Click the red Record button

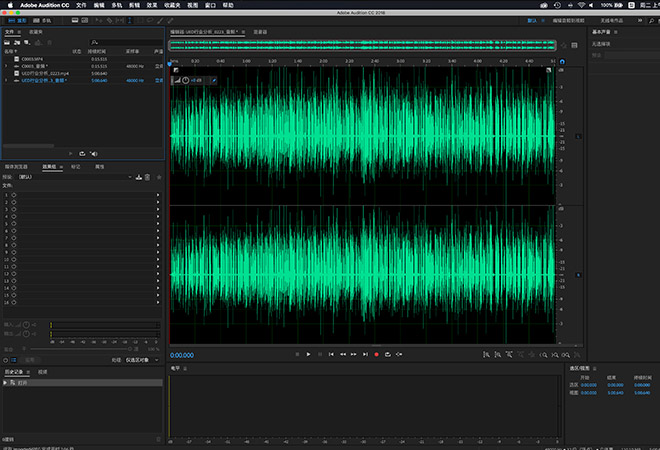click(x=376, y=354)
